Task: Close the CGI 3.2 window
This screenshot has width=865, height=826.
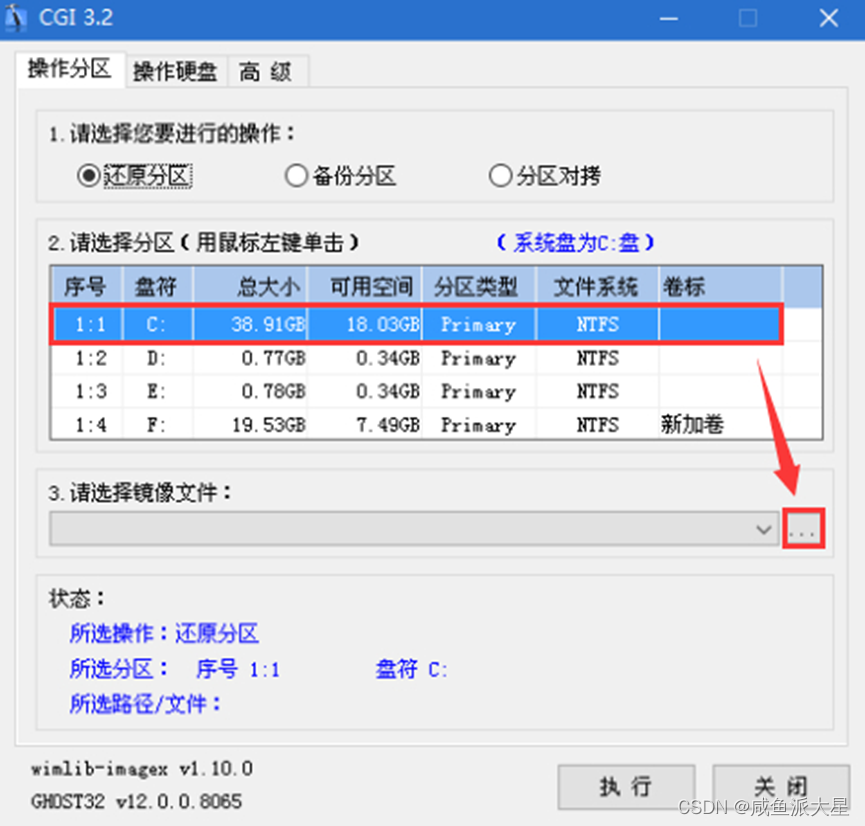Action: pos(829,19)
